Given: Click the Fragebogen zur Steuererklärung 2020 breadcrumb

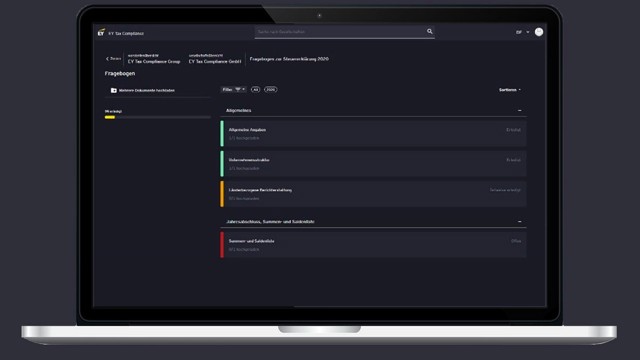Looking at the screenshot, I should click(289, 59).
